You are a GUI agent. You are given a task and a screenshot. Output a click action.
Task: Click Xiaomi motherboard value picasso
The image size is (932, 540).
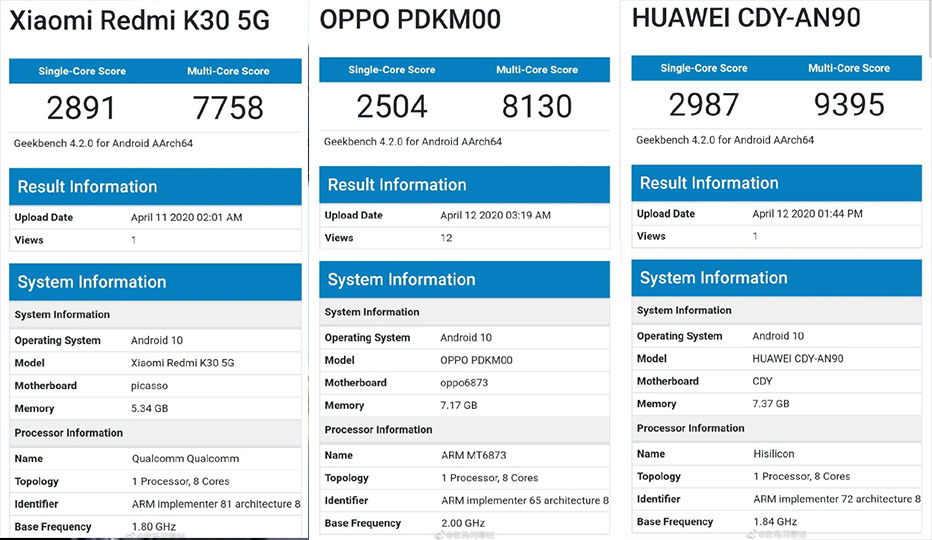(x=149, y=386)
